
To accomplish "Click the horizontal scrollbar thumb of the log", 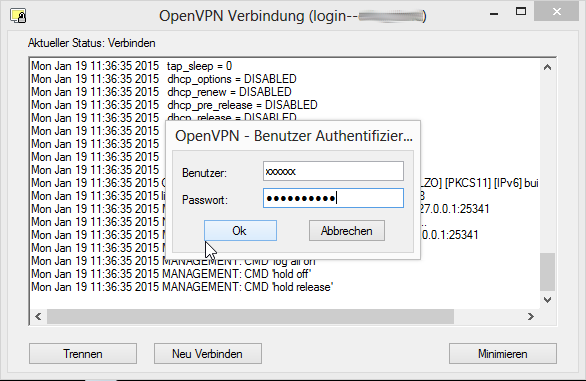I will tap(250, 317).
